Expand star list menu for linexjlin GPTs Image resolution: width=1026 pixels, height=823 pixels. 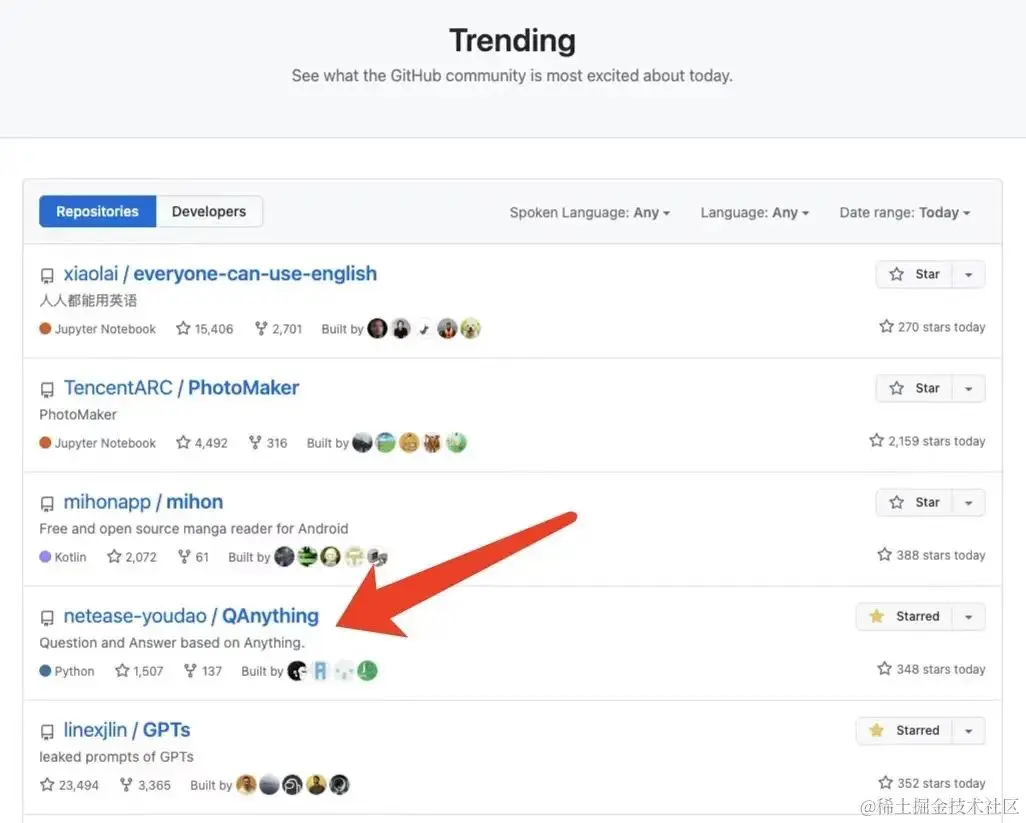tap(968, 730)
